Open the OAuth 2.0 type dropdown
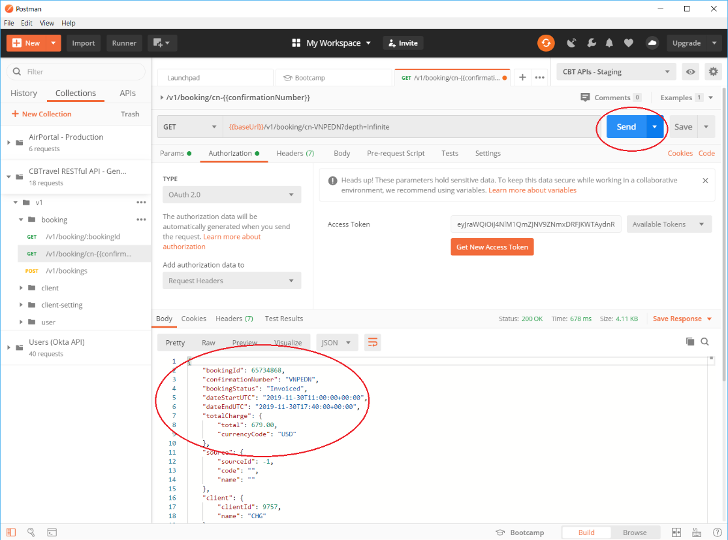728x540 pixels. [x=232, y=195]
